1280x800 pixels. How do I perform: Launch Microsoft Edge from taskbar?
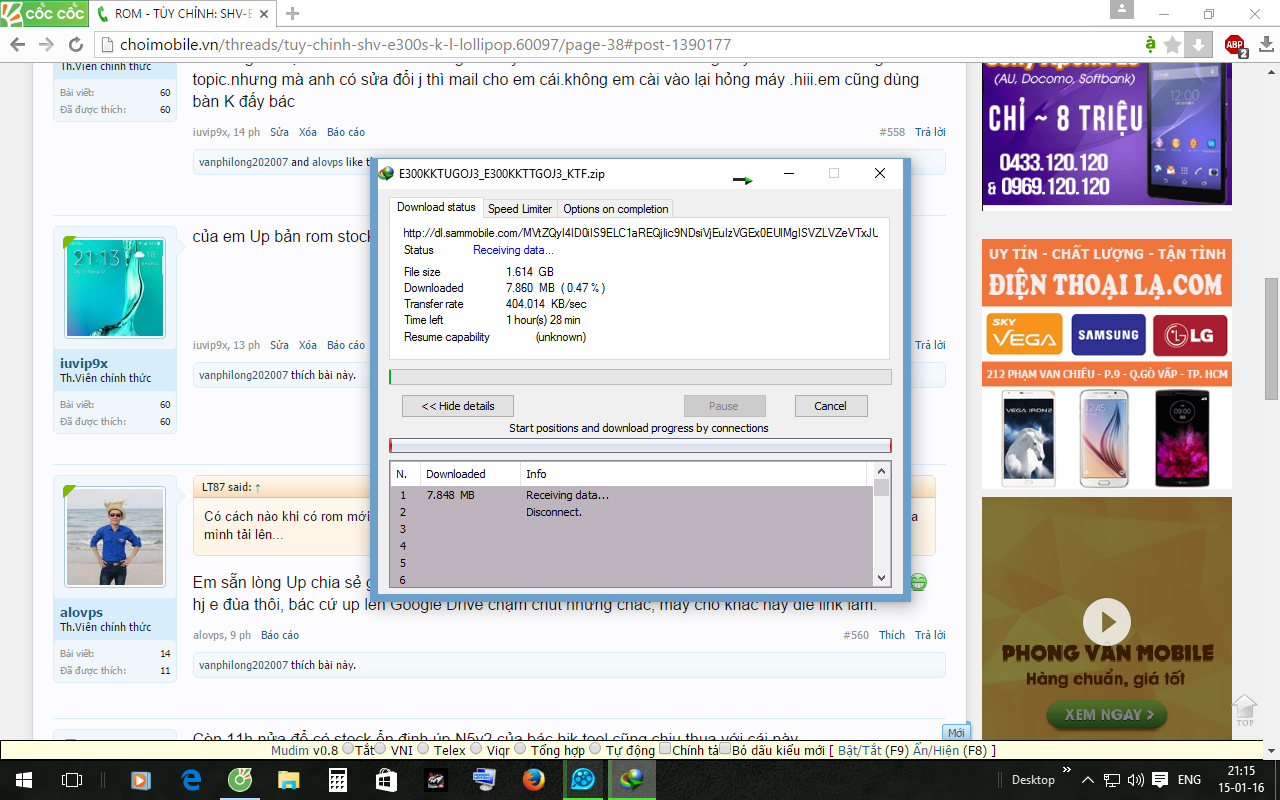191,780
